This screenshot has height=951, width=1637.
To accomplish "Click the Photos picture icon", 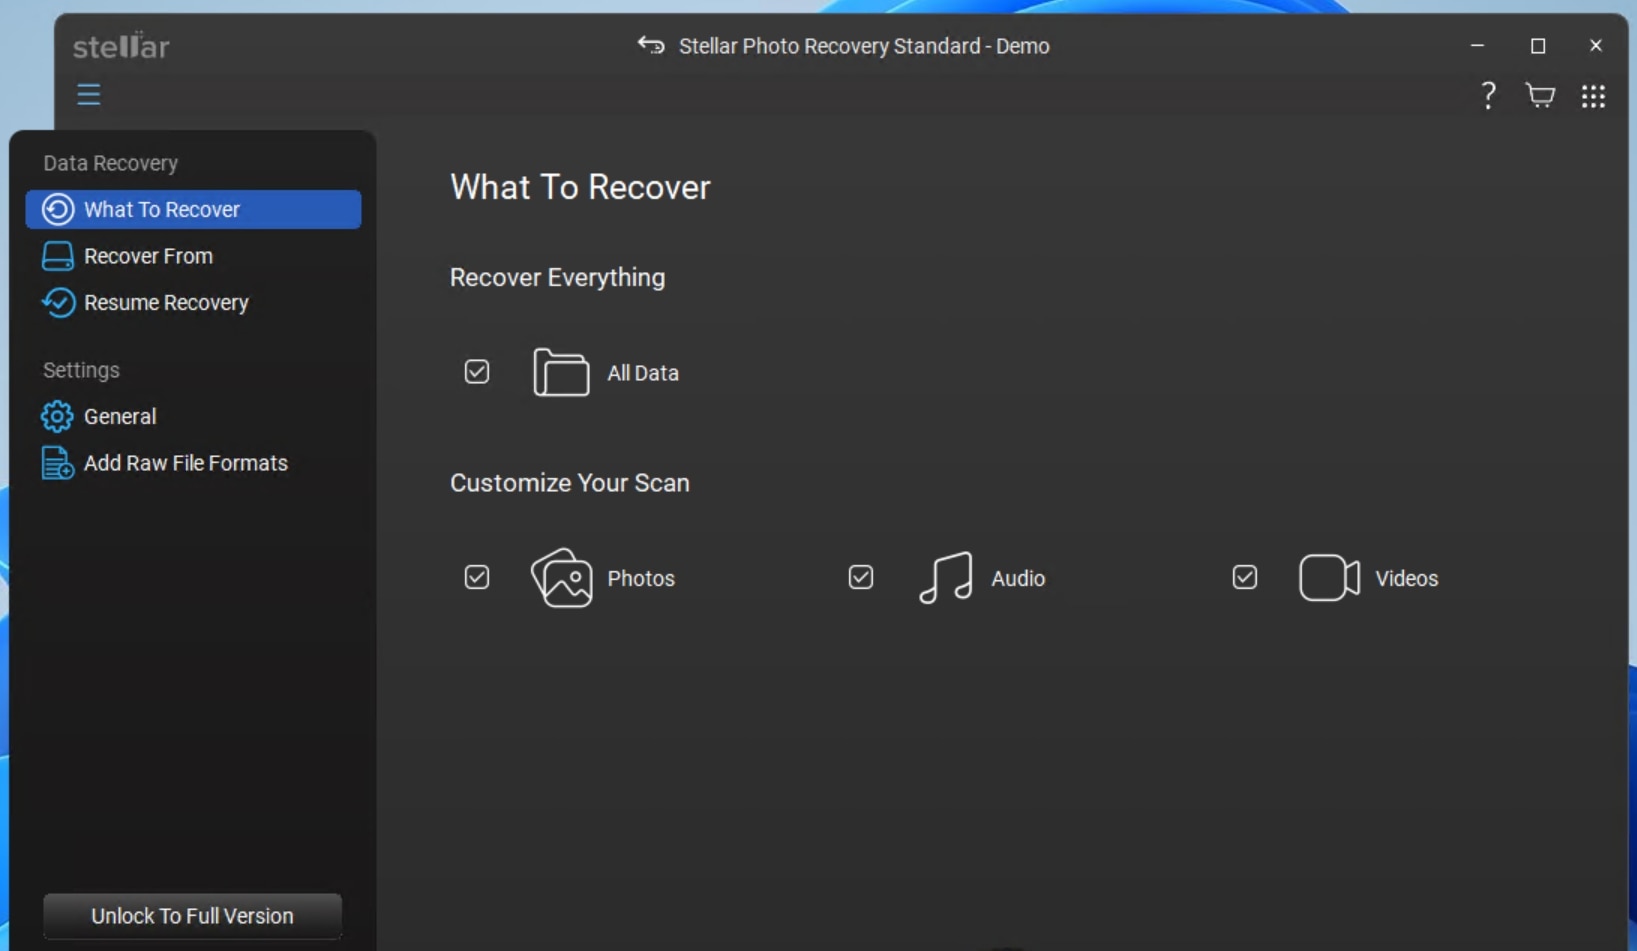I will point(561,578).
